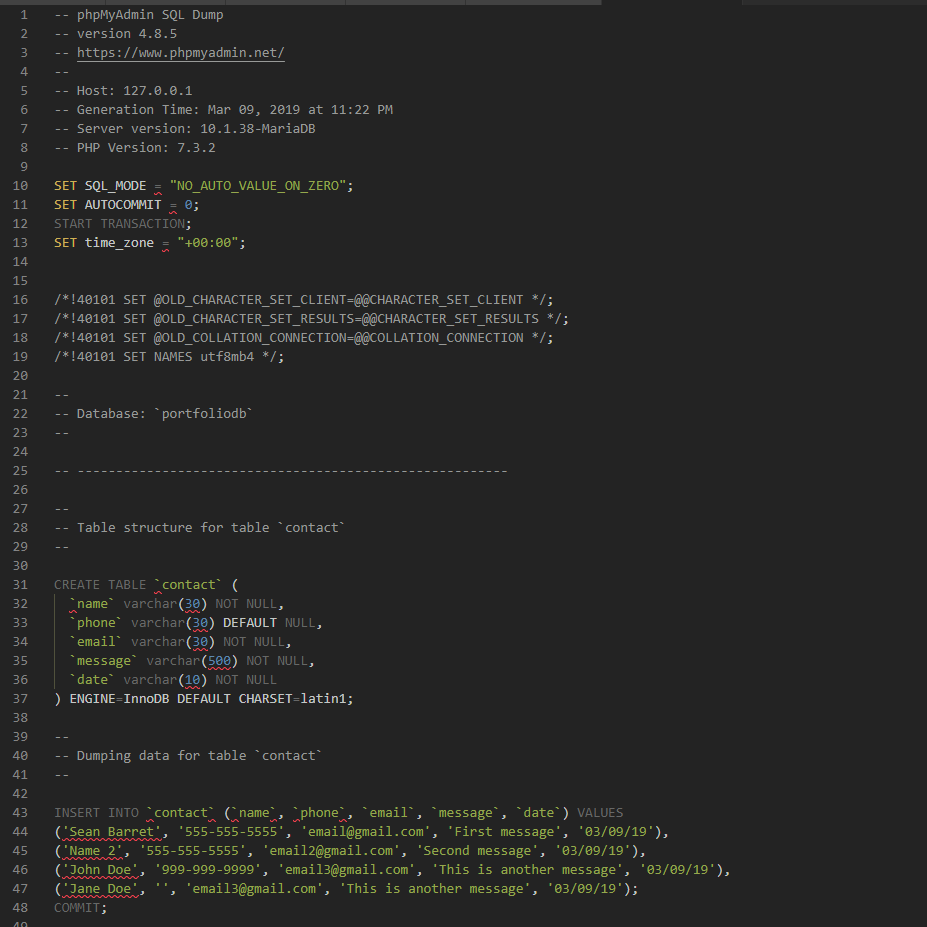Click the Generation Time comment line
This screenshot has height=927, width=927.
coord(223,109)
